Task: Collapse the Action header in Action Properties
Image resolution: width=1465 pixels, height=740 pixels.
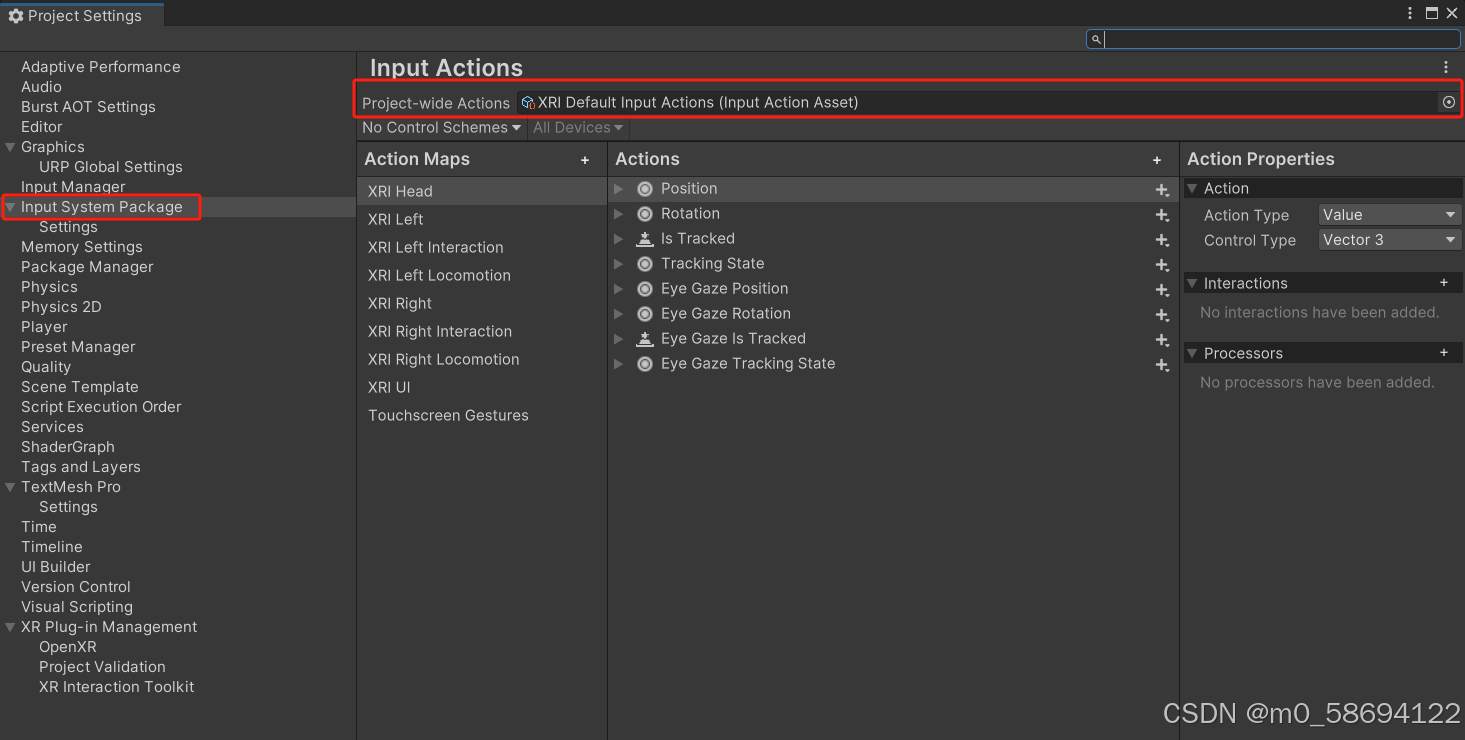Action: [1192, 188]
